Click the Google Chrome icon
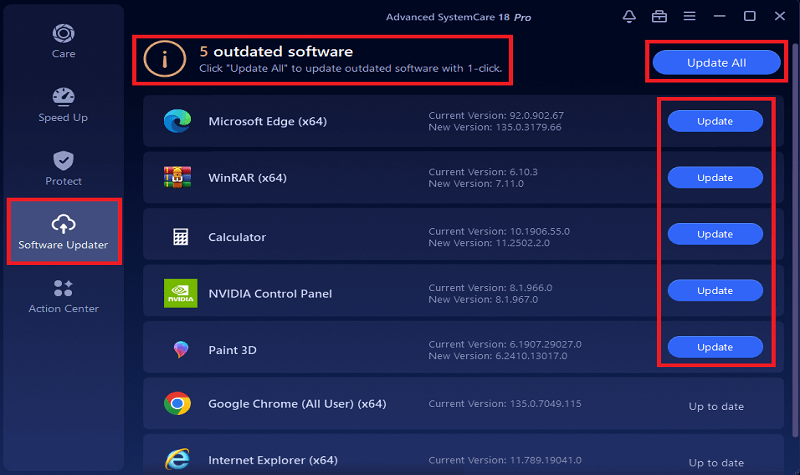 (x=178, y=404)
